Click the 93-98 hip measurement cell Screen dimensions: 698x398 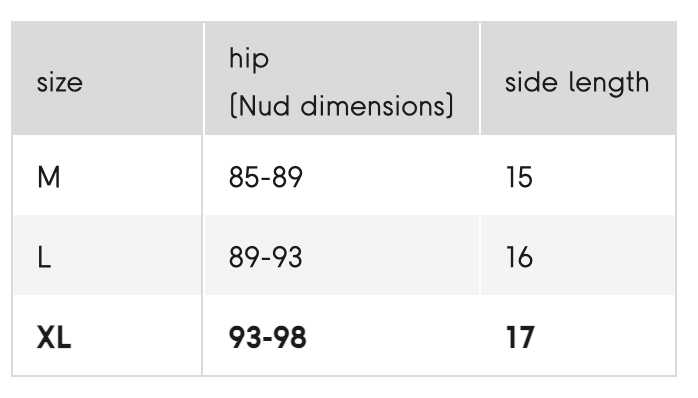click(342, 336)
